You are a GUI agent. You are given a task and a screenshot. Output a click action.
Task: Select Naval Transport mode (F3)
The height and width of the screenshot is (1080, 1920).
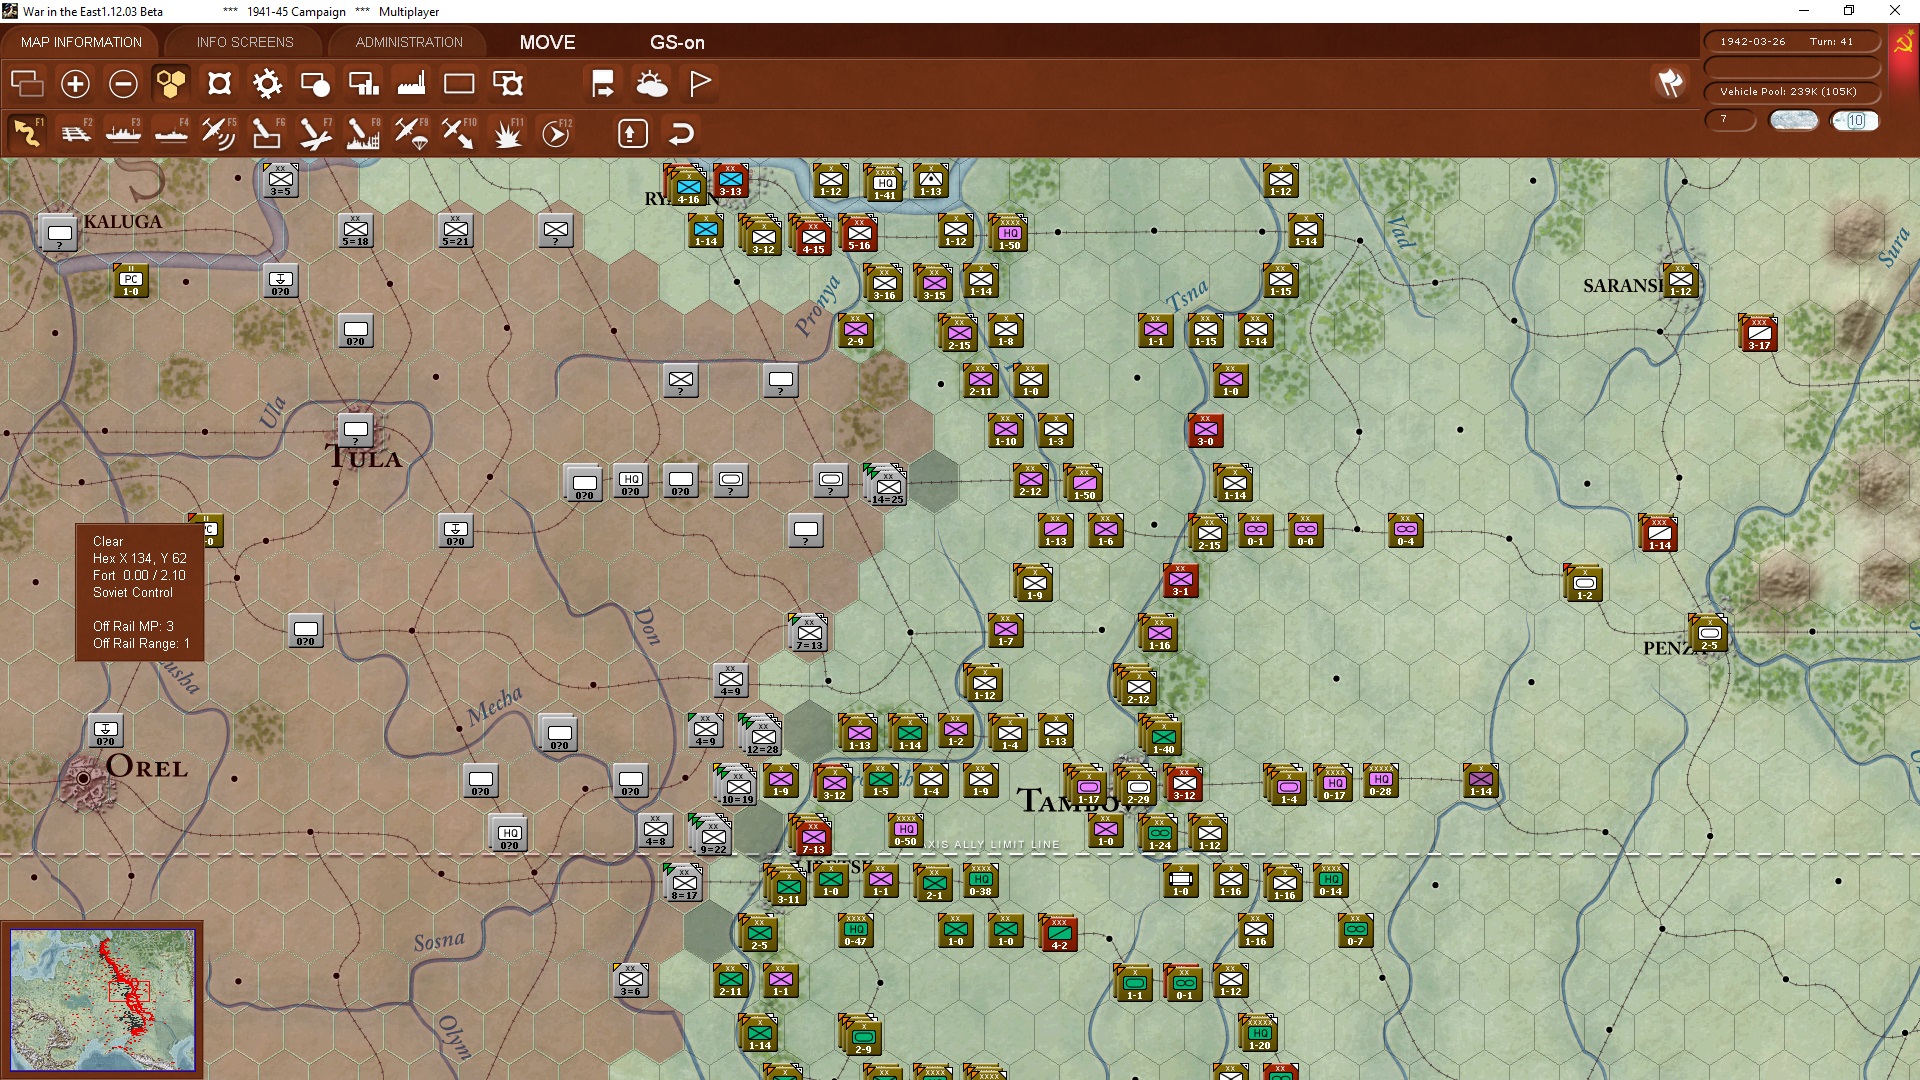pyautogui.click(x=123, y=133)
